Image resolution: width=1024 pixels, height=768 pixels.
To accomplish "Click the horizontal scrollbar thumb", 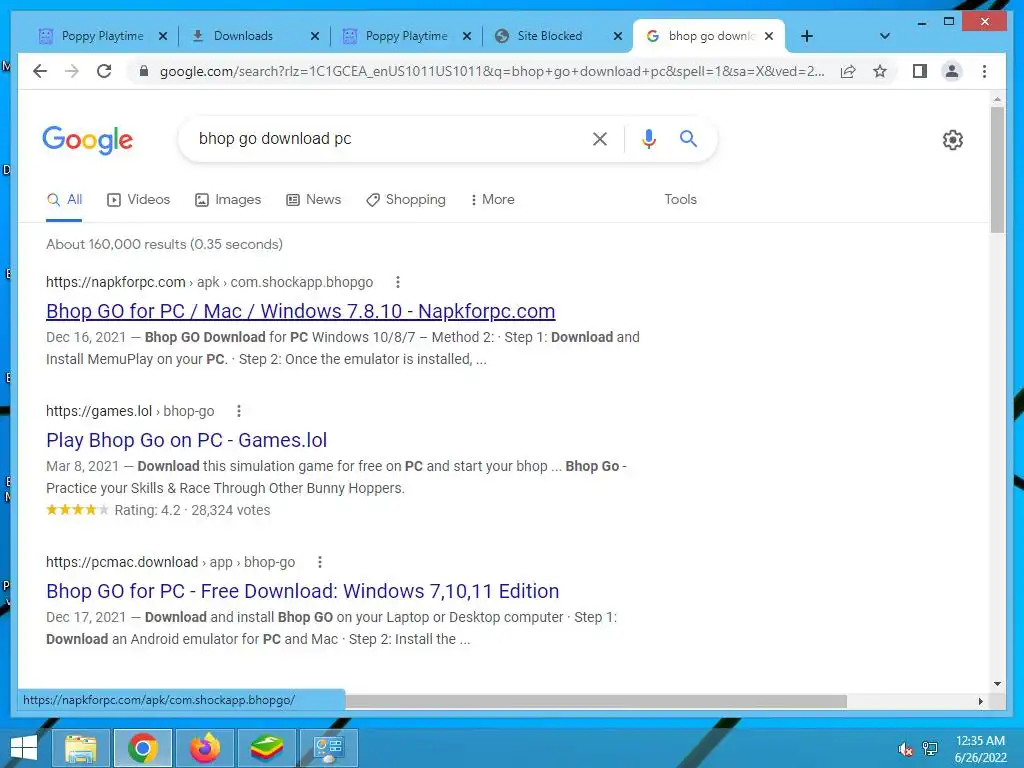I will tap(596, 701).
